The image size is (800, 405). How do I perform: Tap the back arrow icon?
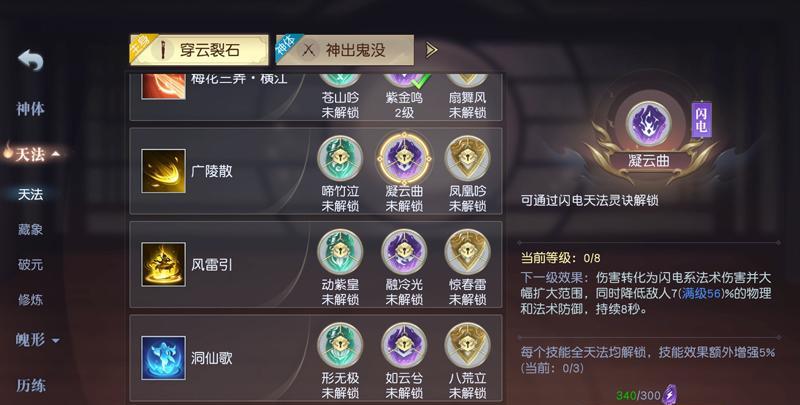[x=31, y=60]
